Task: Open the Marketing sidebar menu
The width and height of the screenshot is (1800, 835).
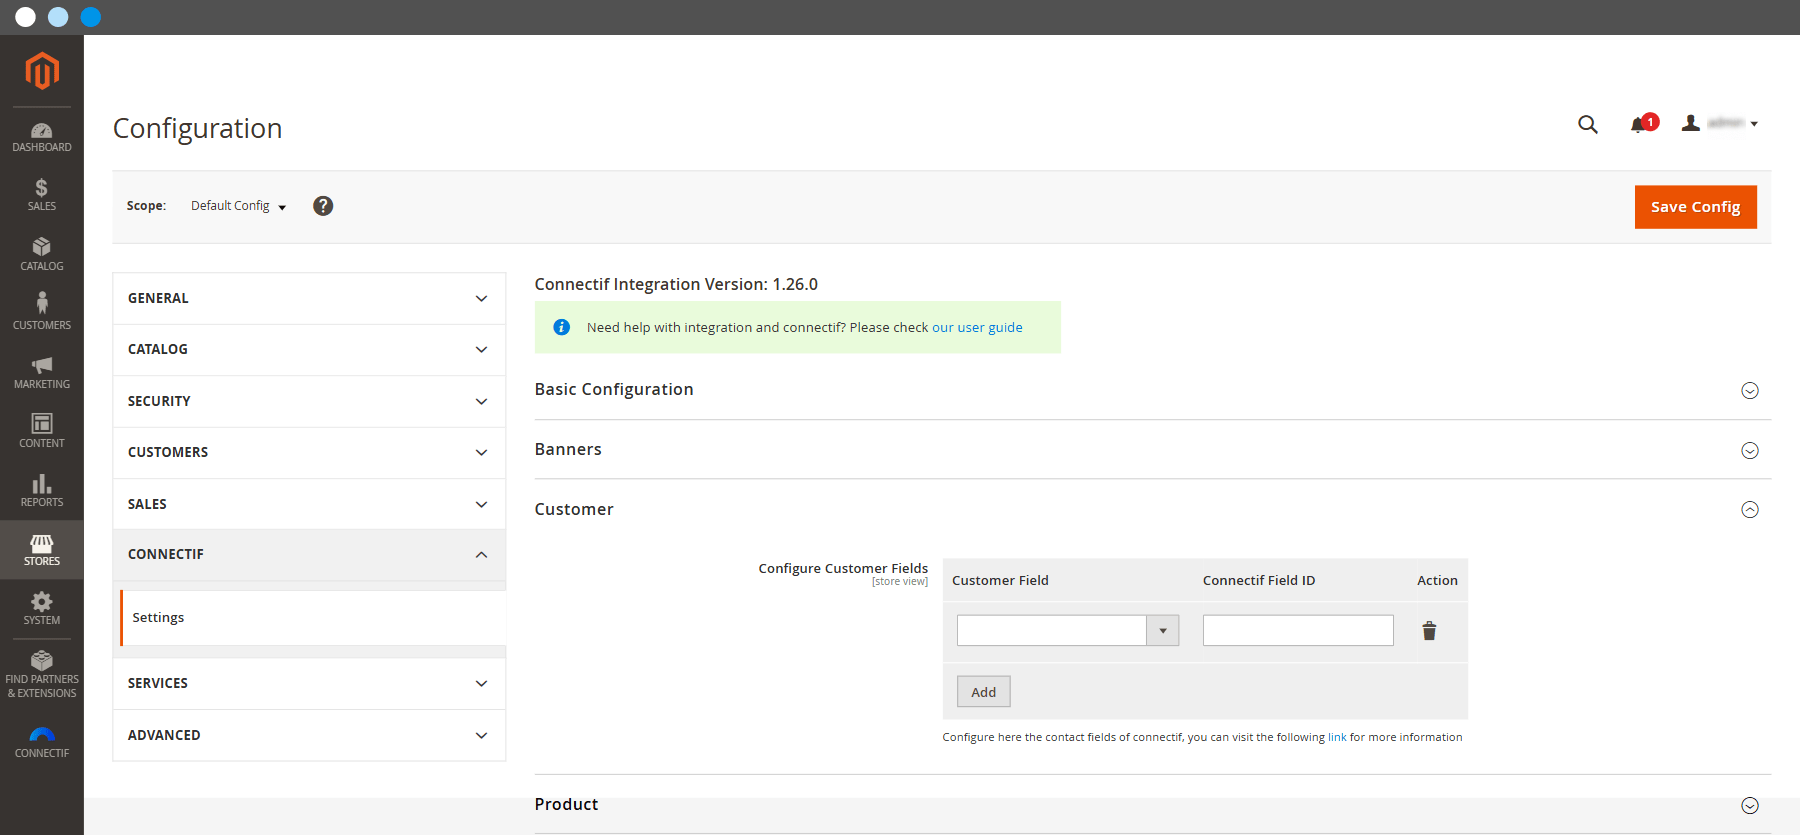Action: tap(42, 372)
